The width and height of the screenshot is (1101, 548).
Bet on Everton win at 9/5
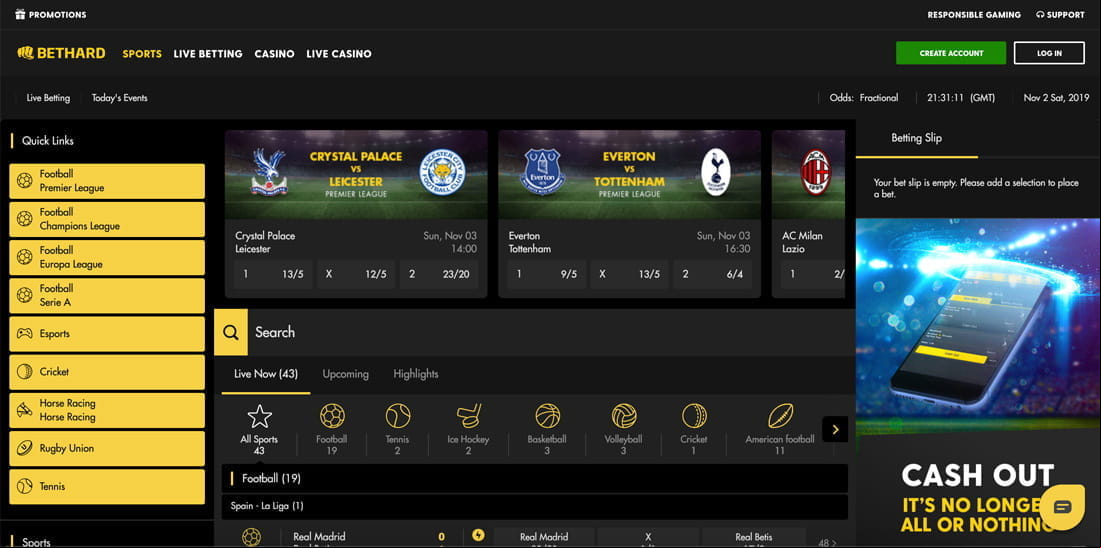click(547, 275)
